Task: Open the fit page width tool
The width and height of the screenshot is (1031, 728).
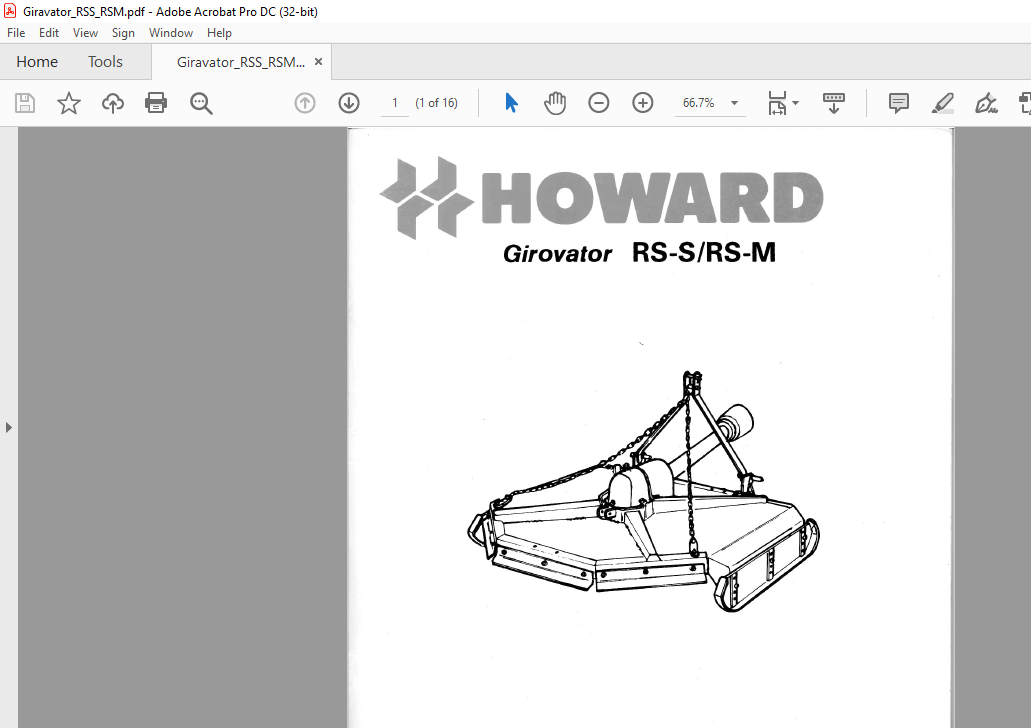Action: (x=777, y=103)
